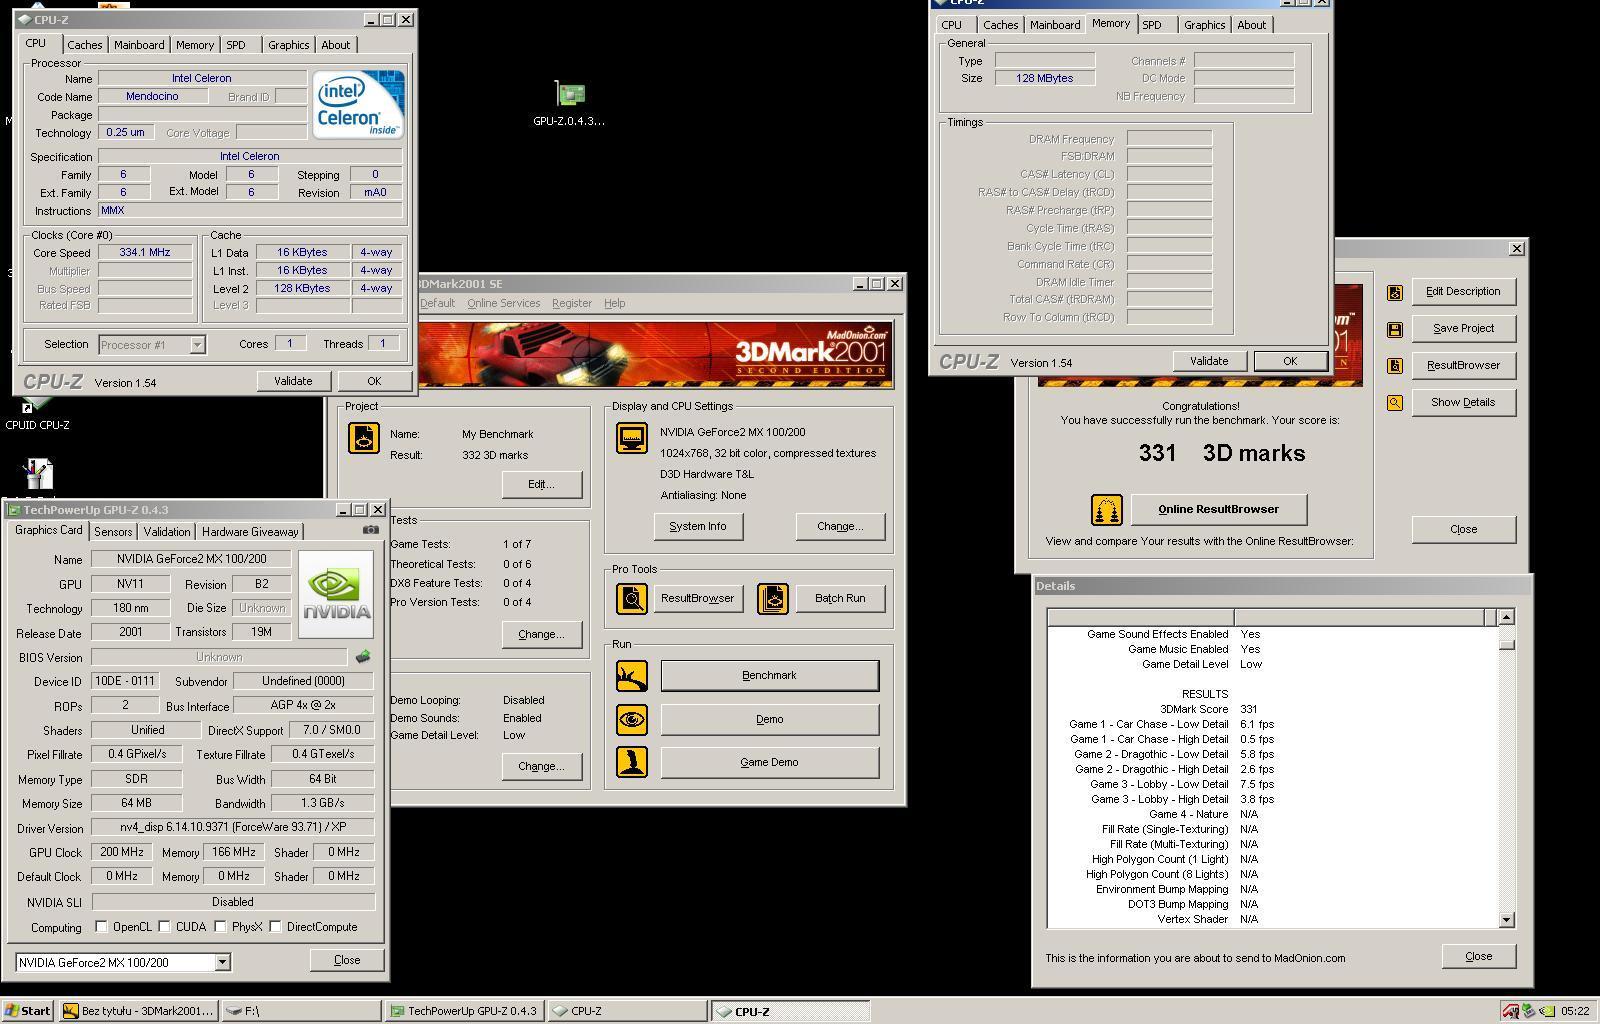Click OK in the Memory CPU-Z window
The width and height of the screenshot is (1600, 1024).
click(1290, 361)
